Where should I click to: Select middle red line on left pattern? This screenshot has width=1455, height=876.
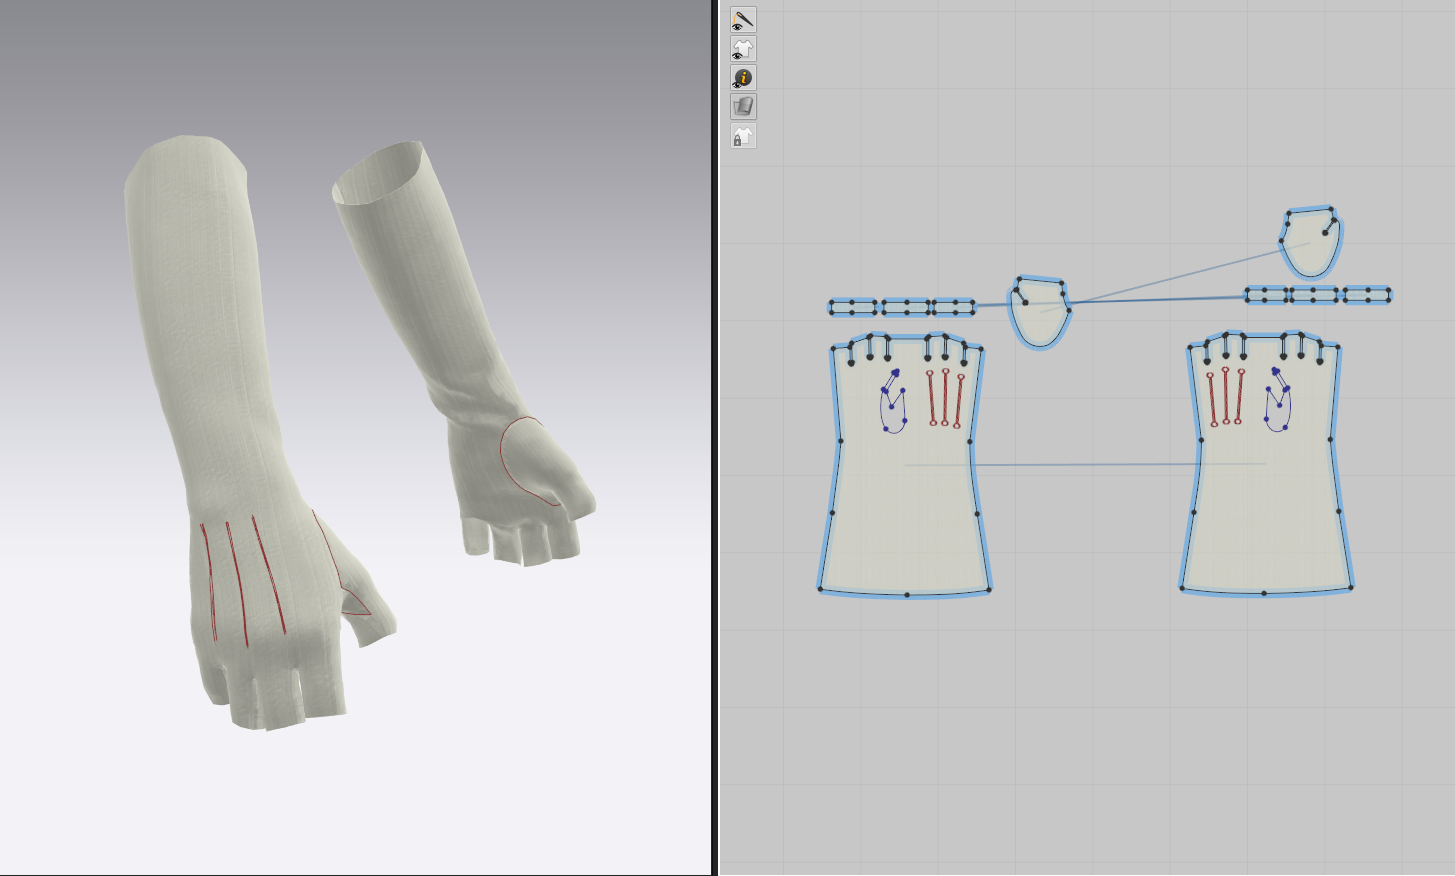(945, 397)
